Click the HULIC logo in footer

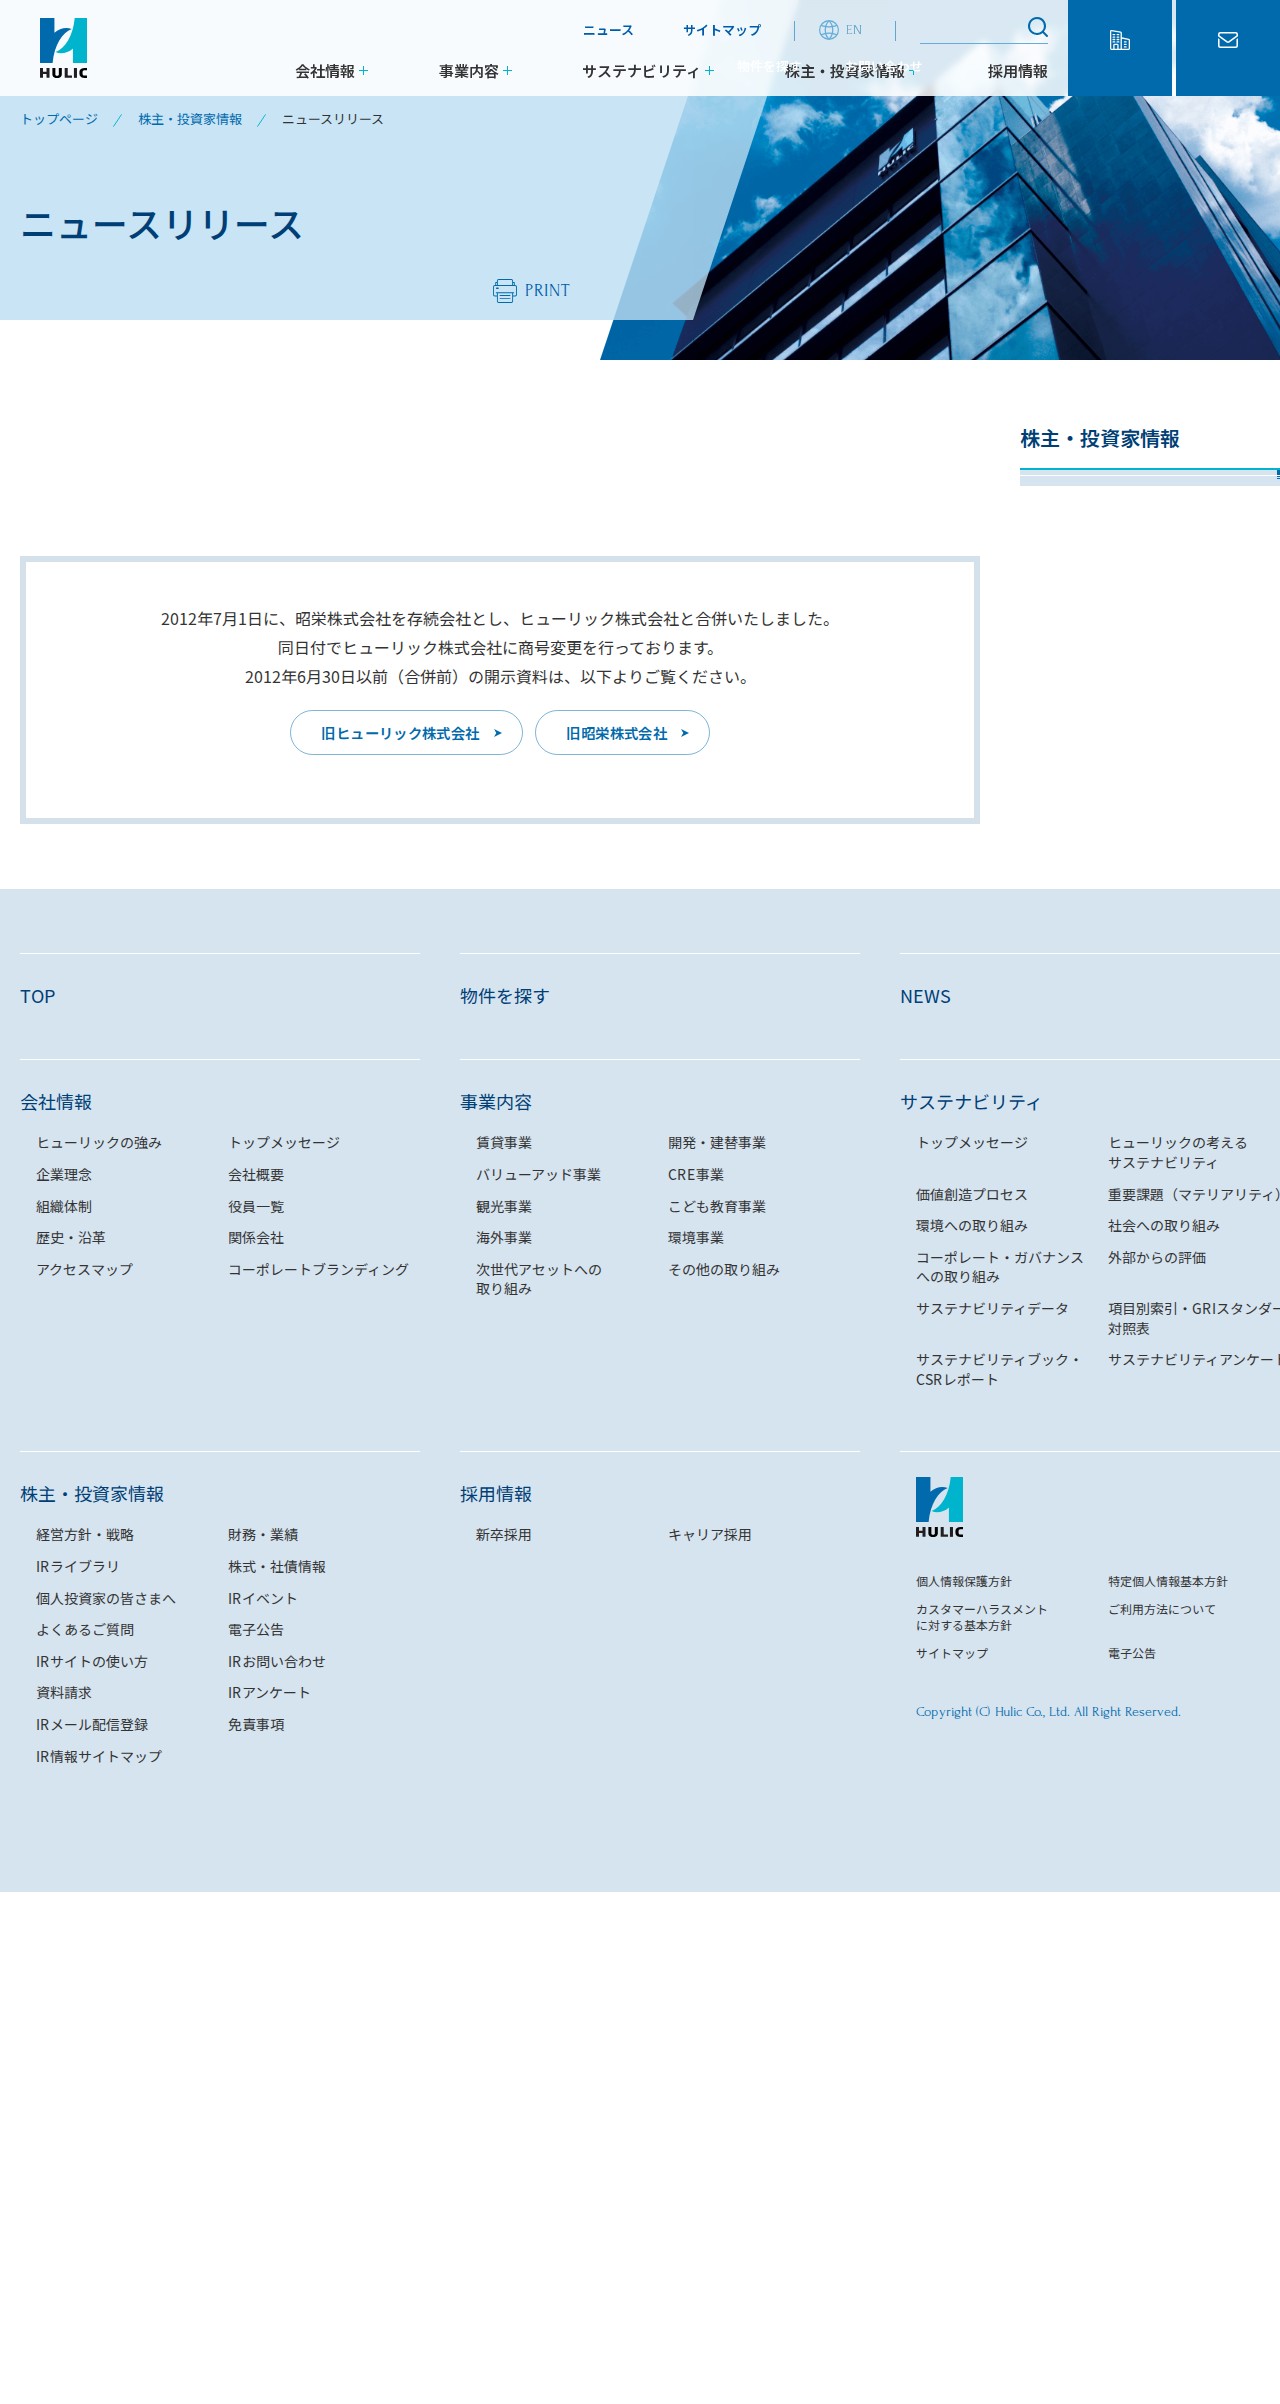pyautogui.click(x=940, y=1507)
